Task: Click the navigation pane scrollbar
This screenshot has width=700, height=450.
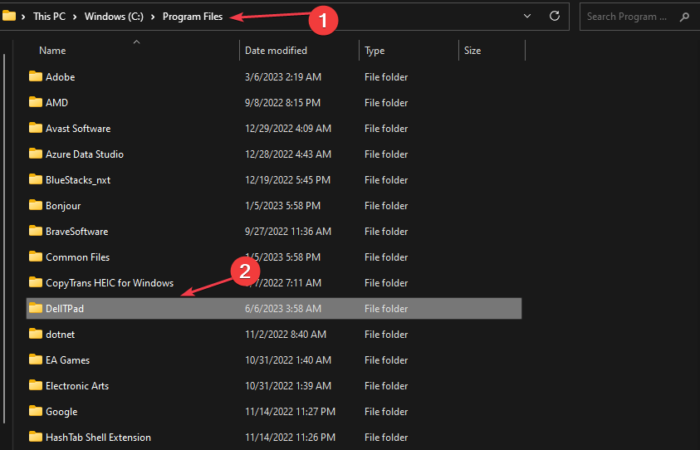Action: 4,239
